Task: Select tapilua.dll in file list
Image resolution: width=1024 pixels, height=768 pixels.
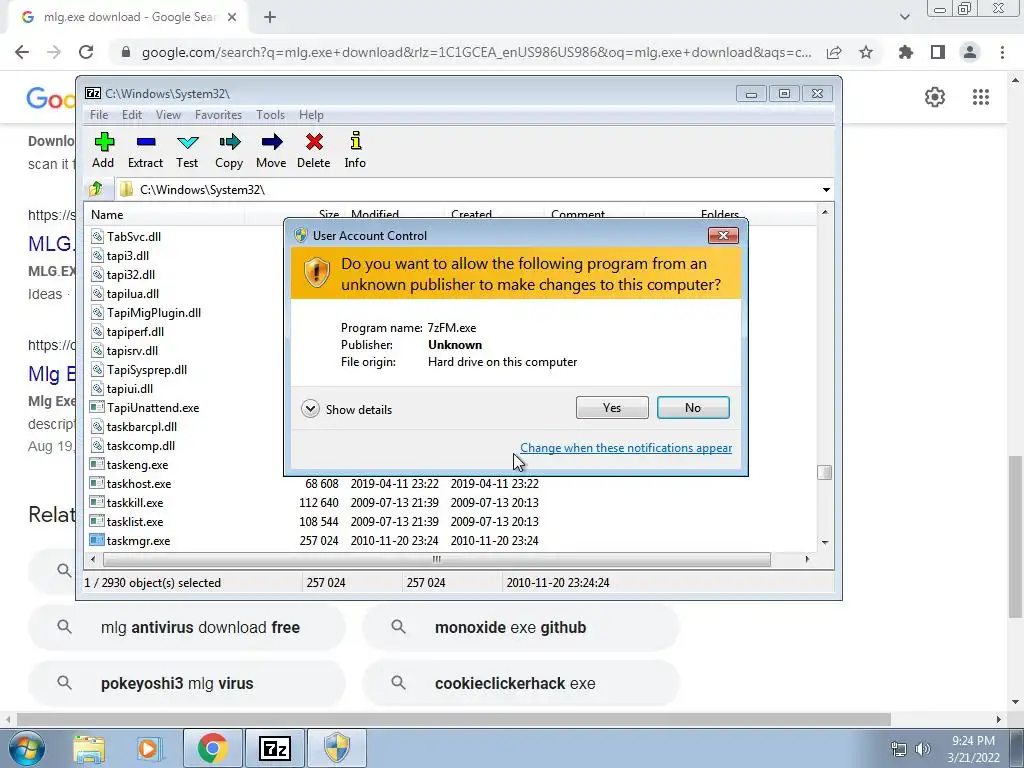Action: tap(133, 293)
